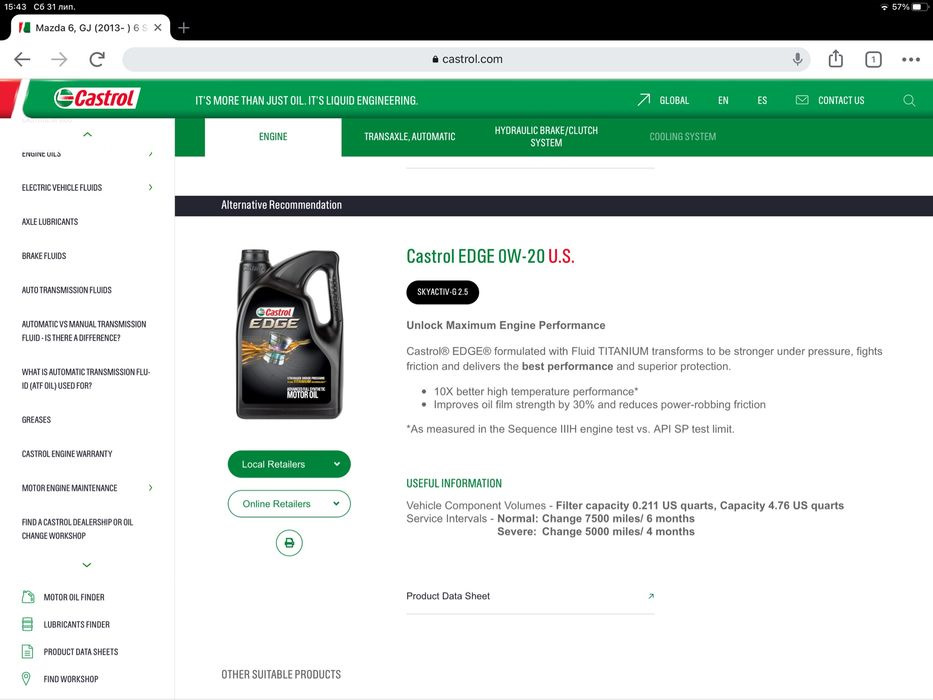Click the Alternative Recommendation header

281,205
